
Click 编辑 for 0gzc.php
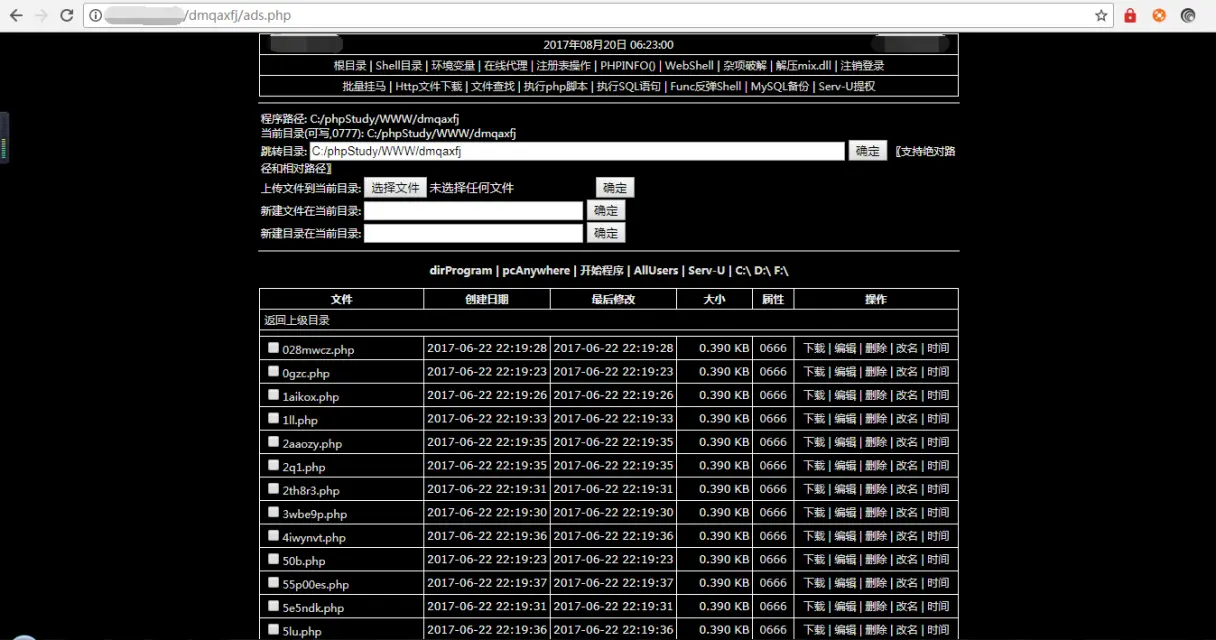(845, 371)
